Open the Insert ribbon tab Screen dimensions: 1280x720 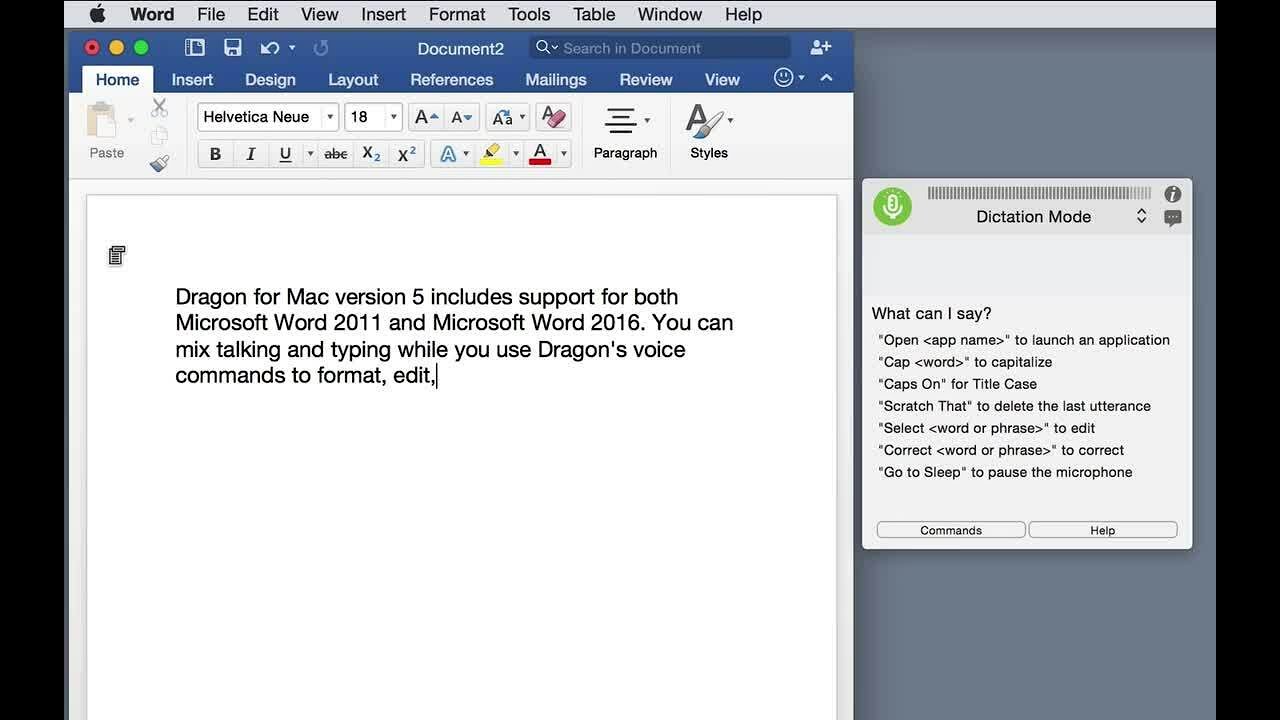point(192,79)
